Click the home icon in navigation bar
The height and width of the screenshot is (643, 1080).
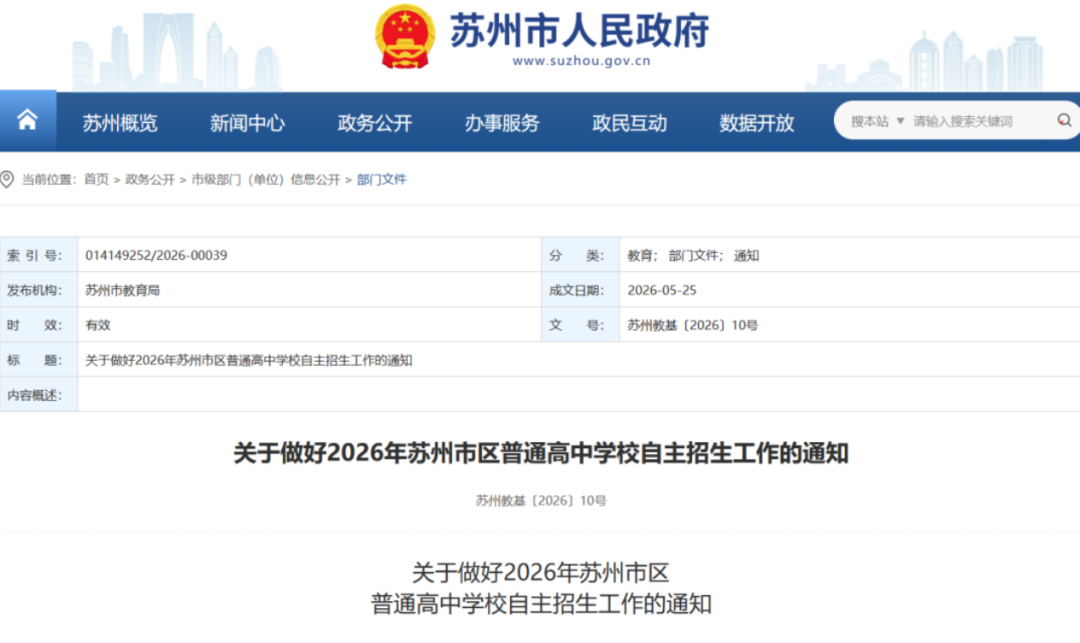[x=27, y=120]
